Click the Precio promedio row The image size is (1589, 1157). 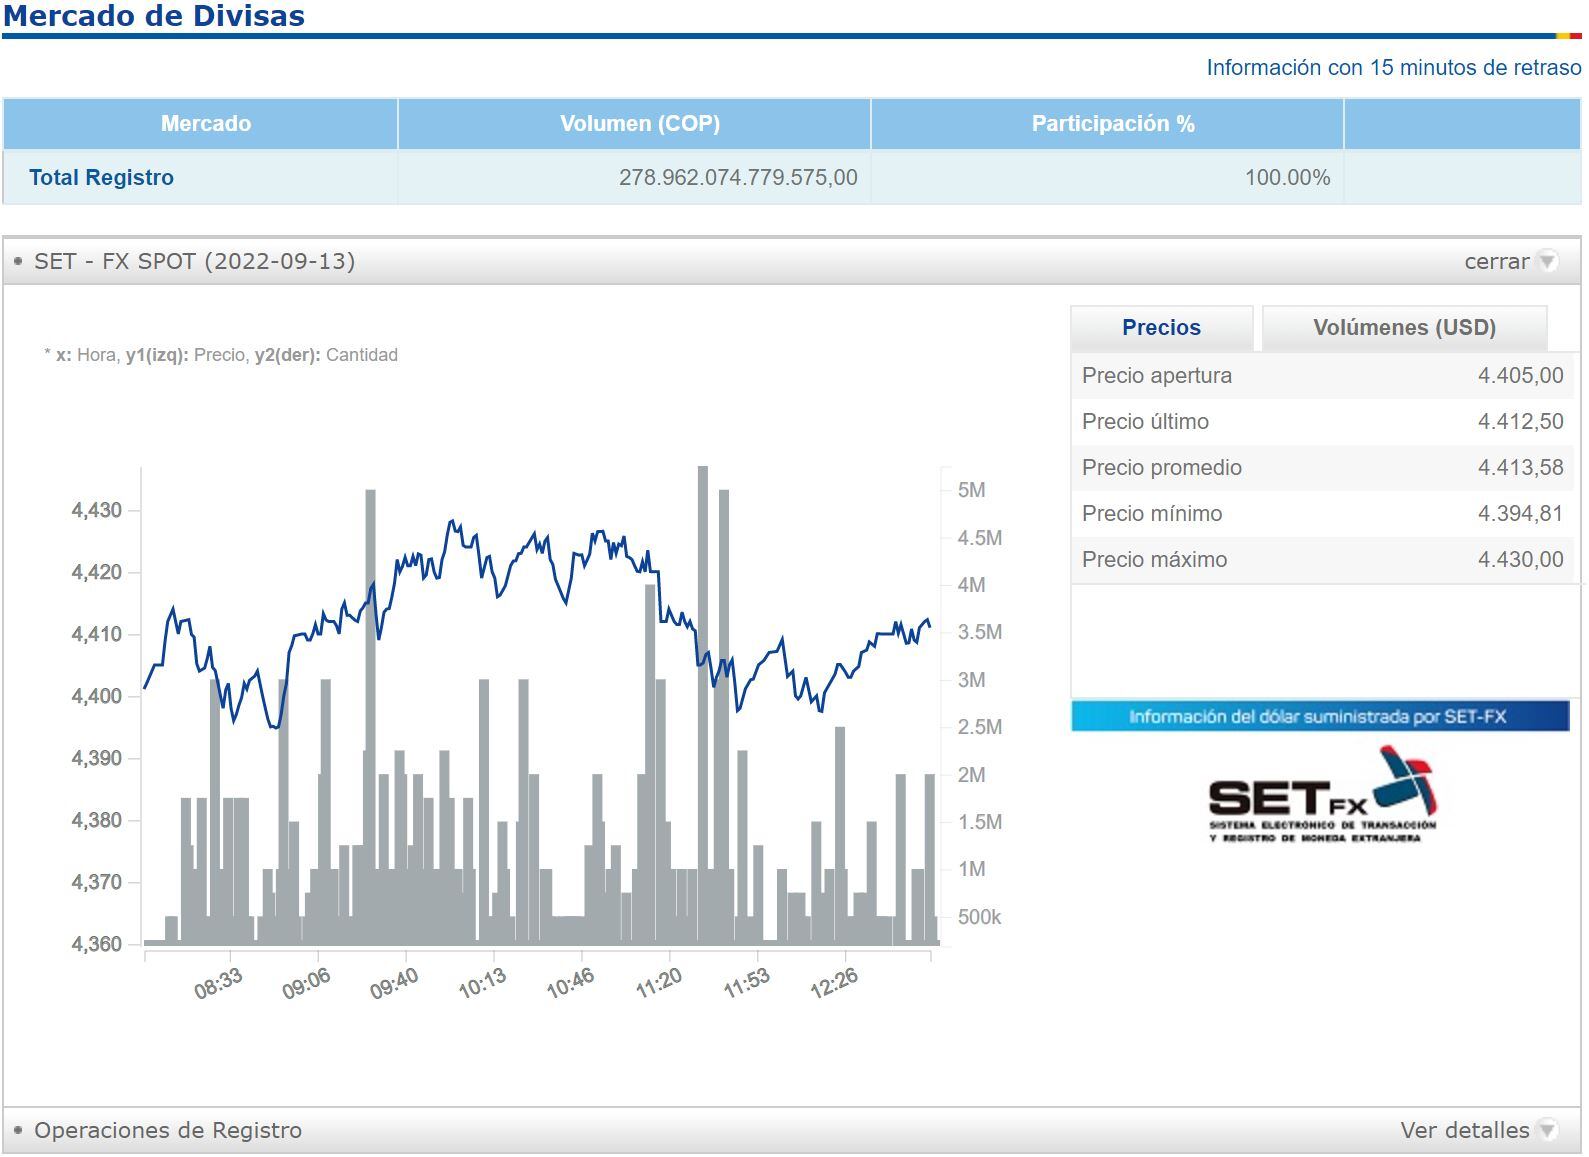tap(1321, 468)
